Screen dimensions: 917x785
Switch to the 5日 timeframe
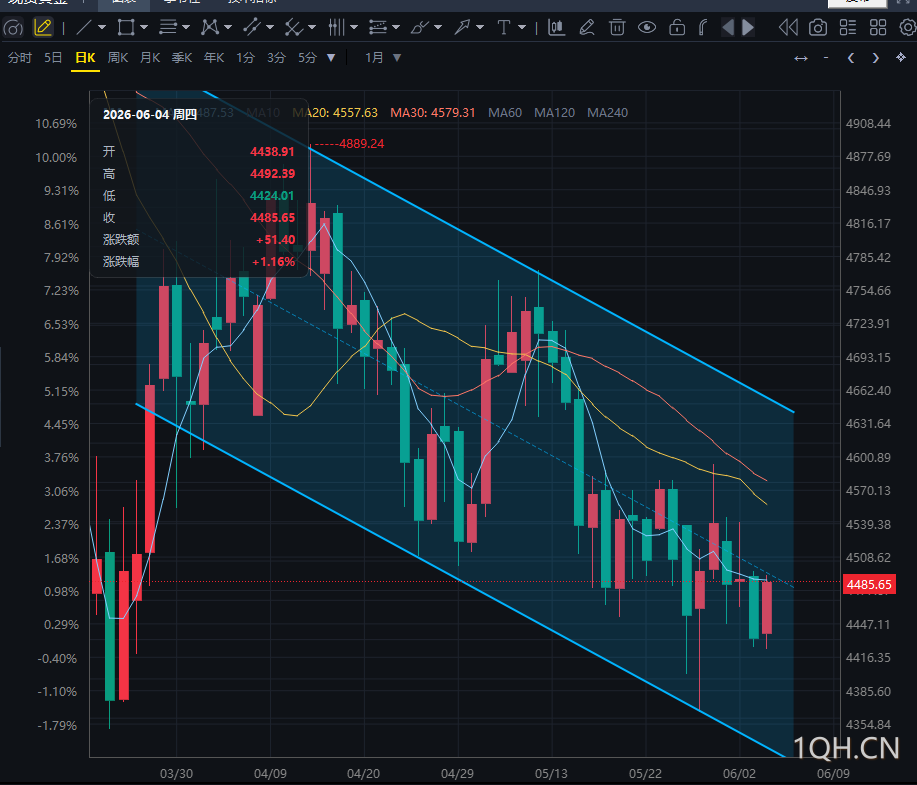point(53,58)
